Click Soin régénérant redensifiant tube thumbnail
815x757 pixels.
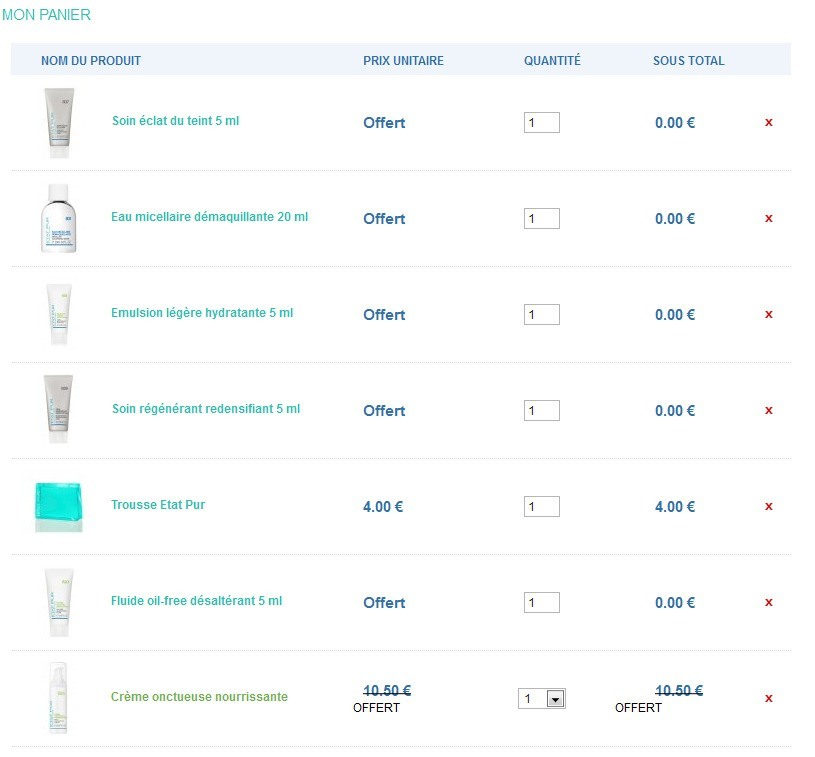(x=59, y=410)
